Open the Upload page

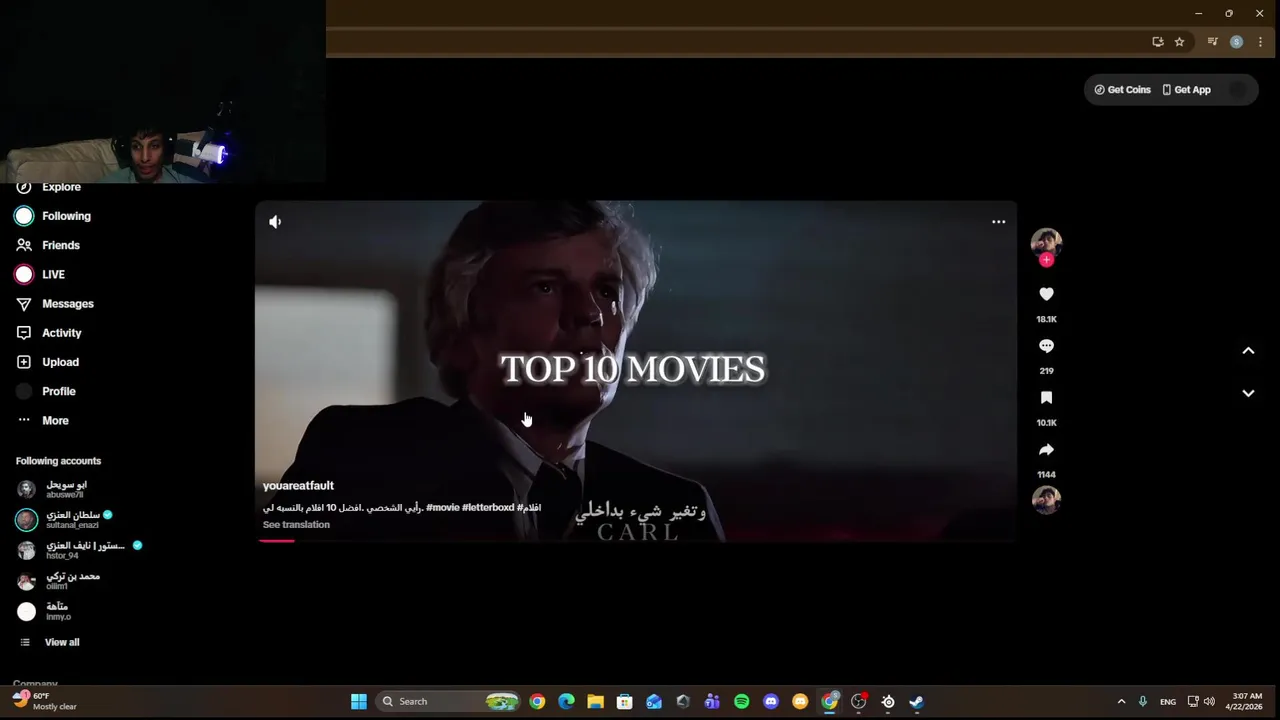click(x=60, y=362)
